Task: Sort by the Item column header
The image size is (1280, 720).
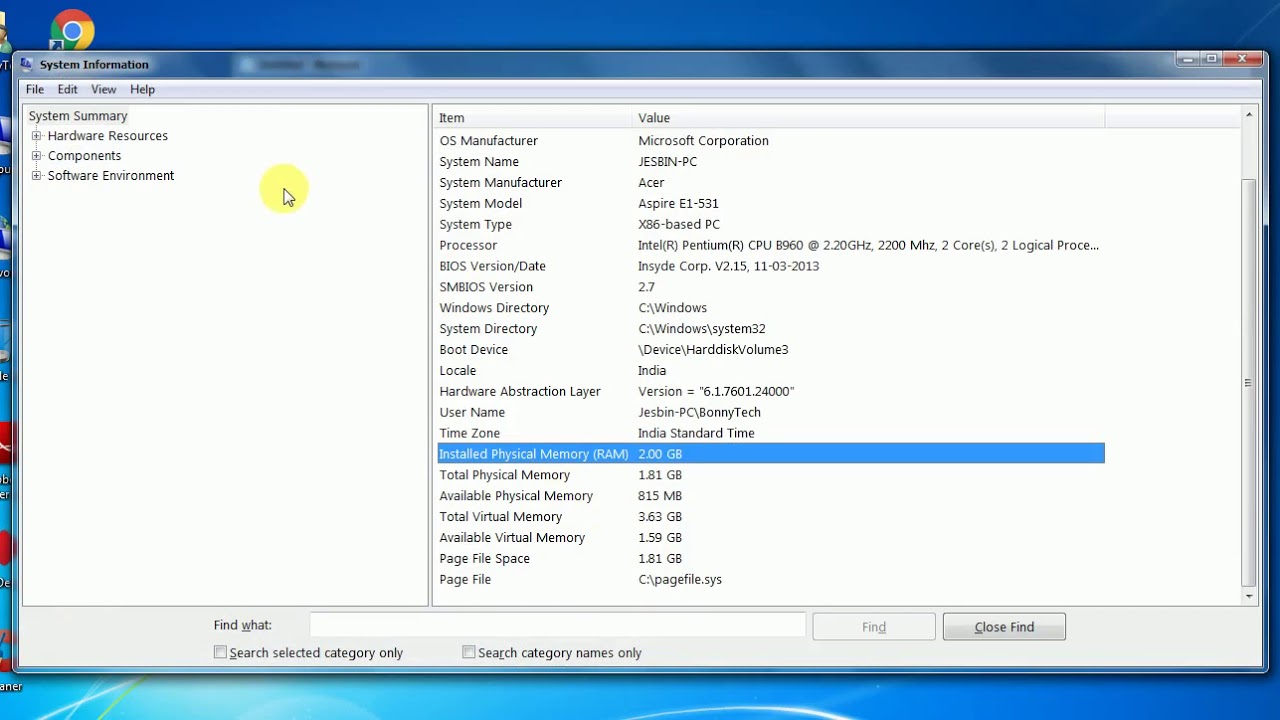Action: click(x=533, y=118)
